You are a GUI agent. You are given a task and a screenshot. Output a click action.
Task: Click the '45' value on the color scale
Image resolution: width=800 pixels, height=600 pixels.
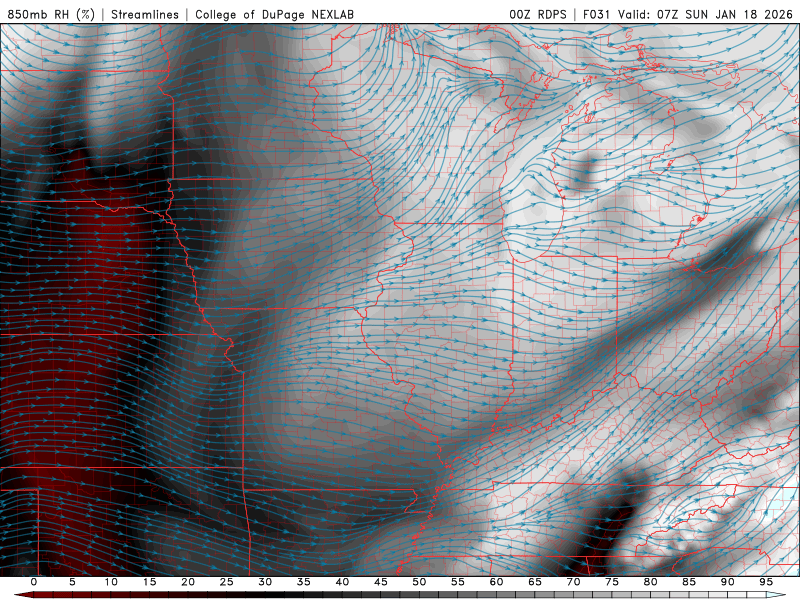381,582
